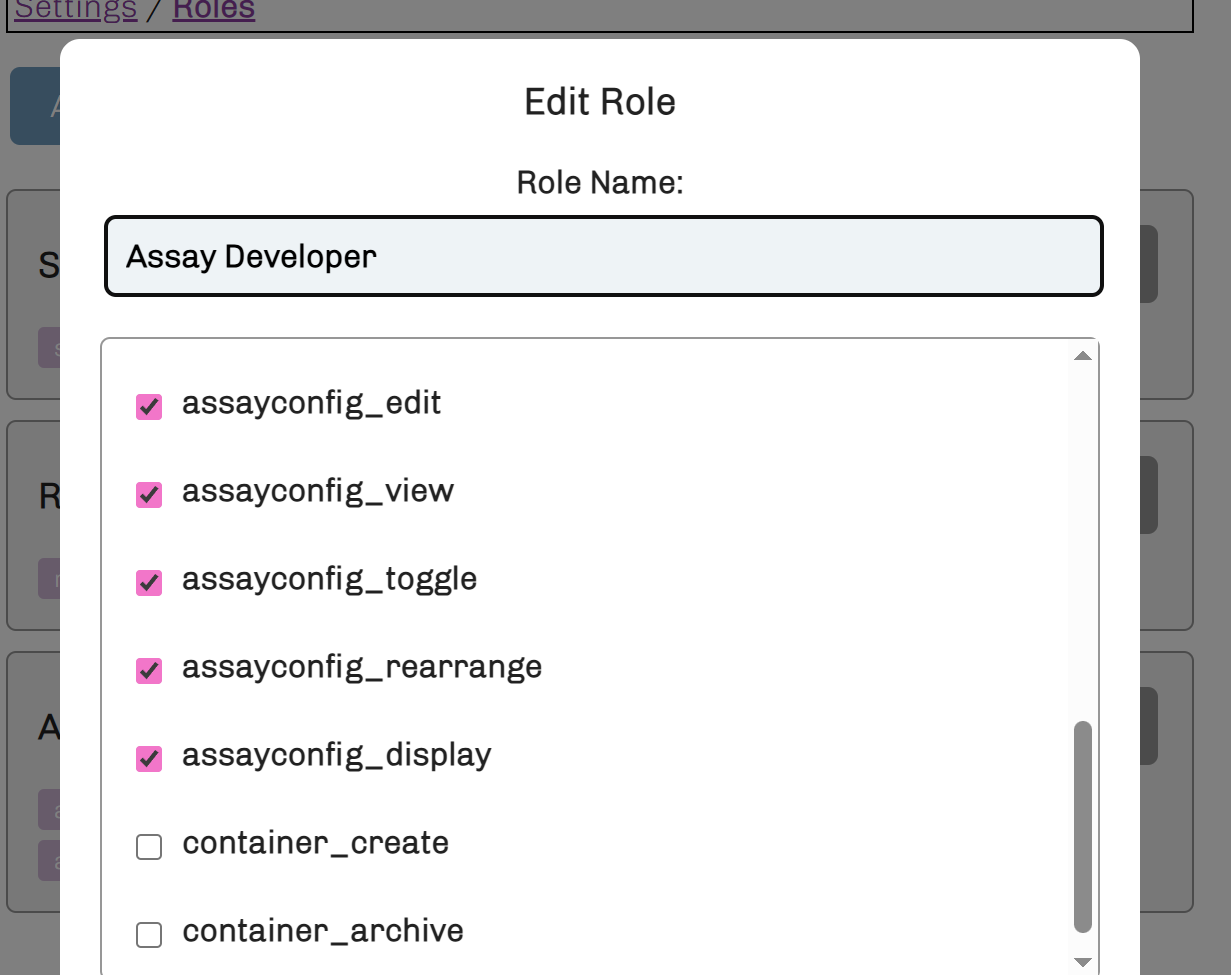Screen dimensions: 1231x975
Task: Click the assayconfig_edit label text
Action: tap(311, 404)
